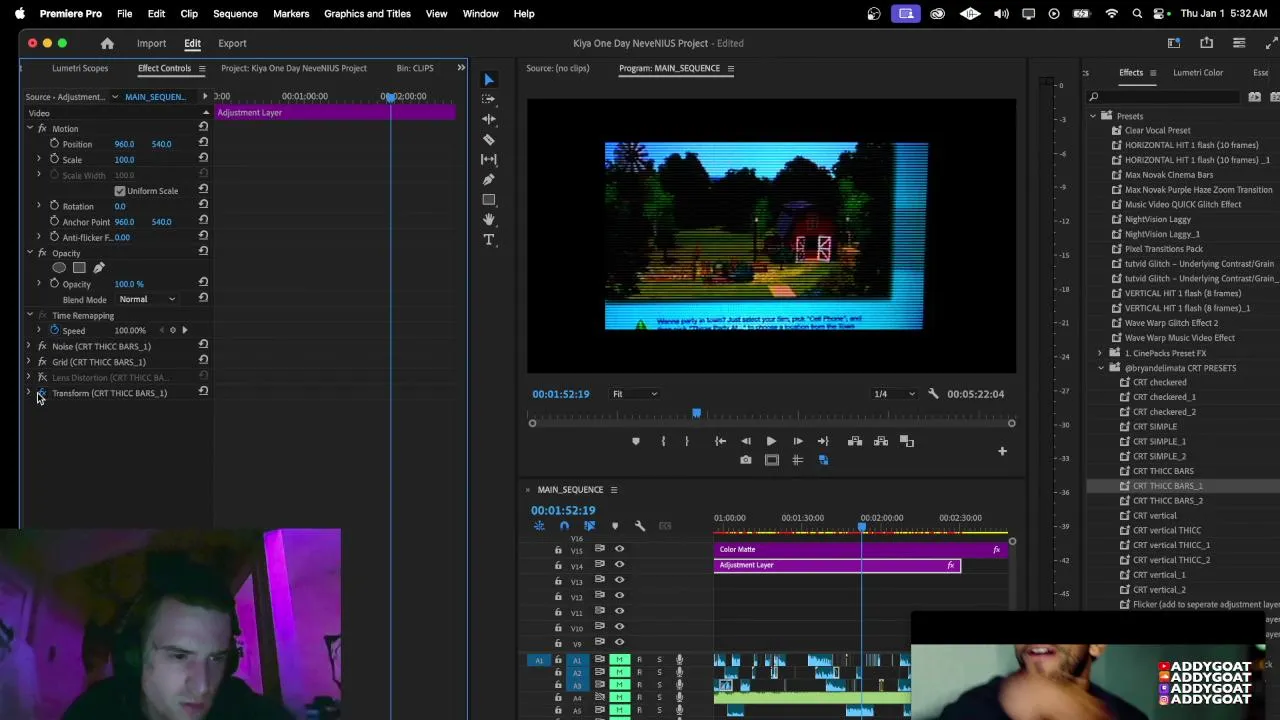The height and width of the screenshot is (720, 1280).
Task: Toggle the lock on track V13
Action: pyautogui.click(x=558, y=581)
